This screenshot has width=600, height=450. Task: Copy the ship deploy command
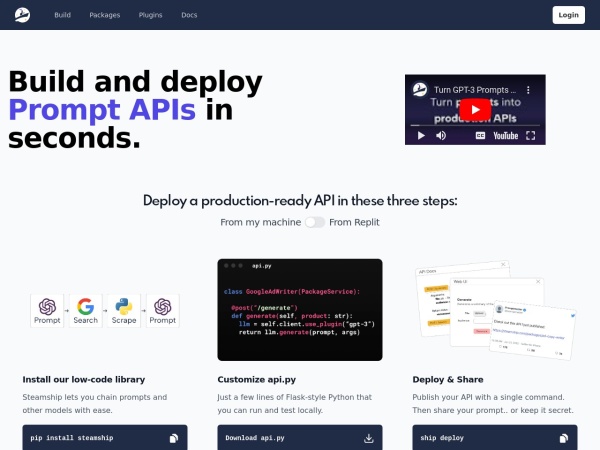click(563, 438)
